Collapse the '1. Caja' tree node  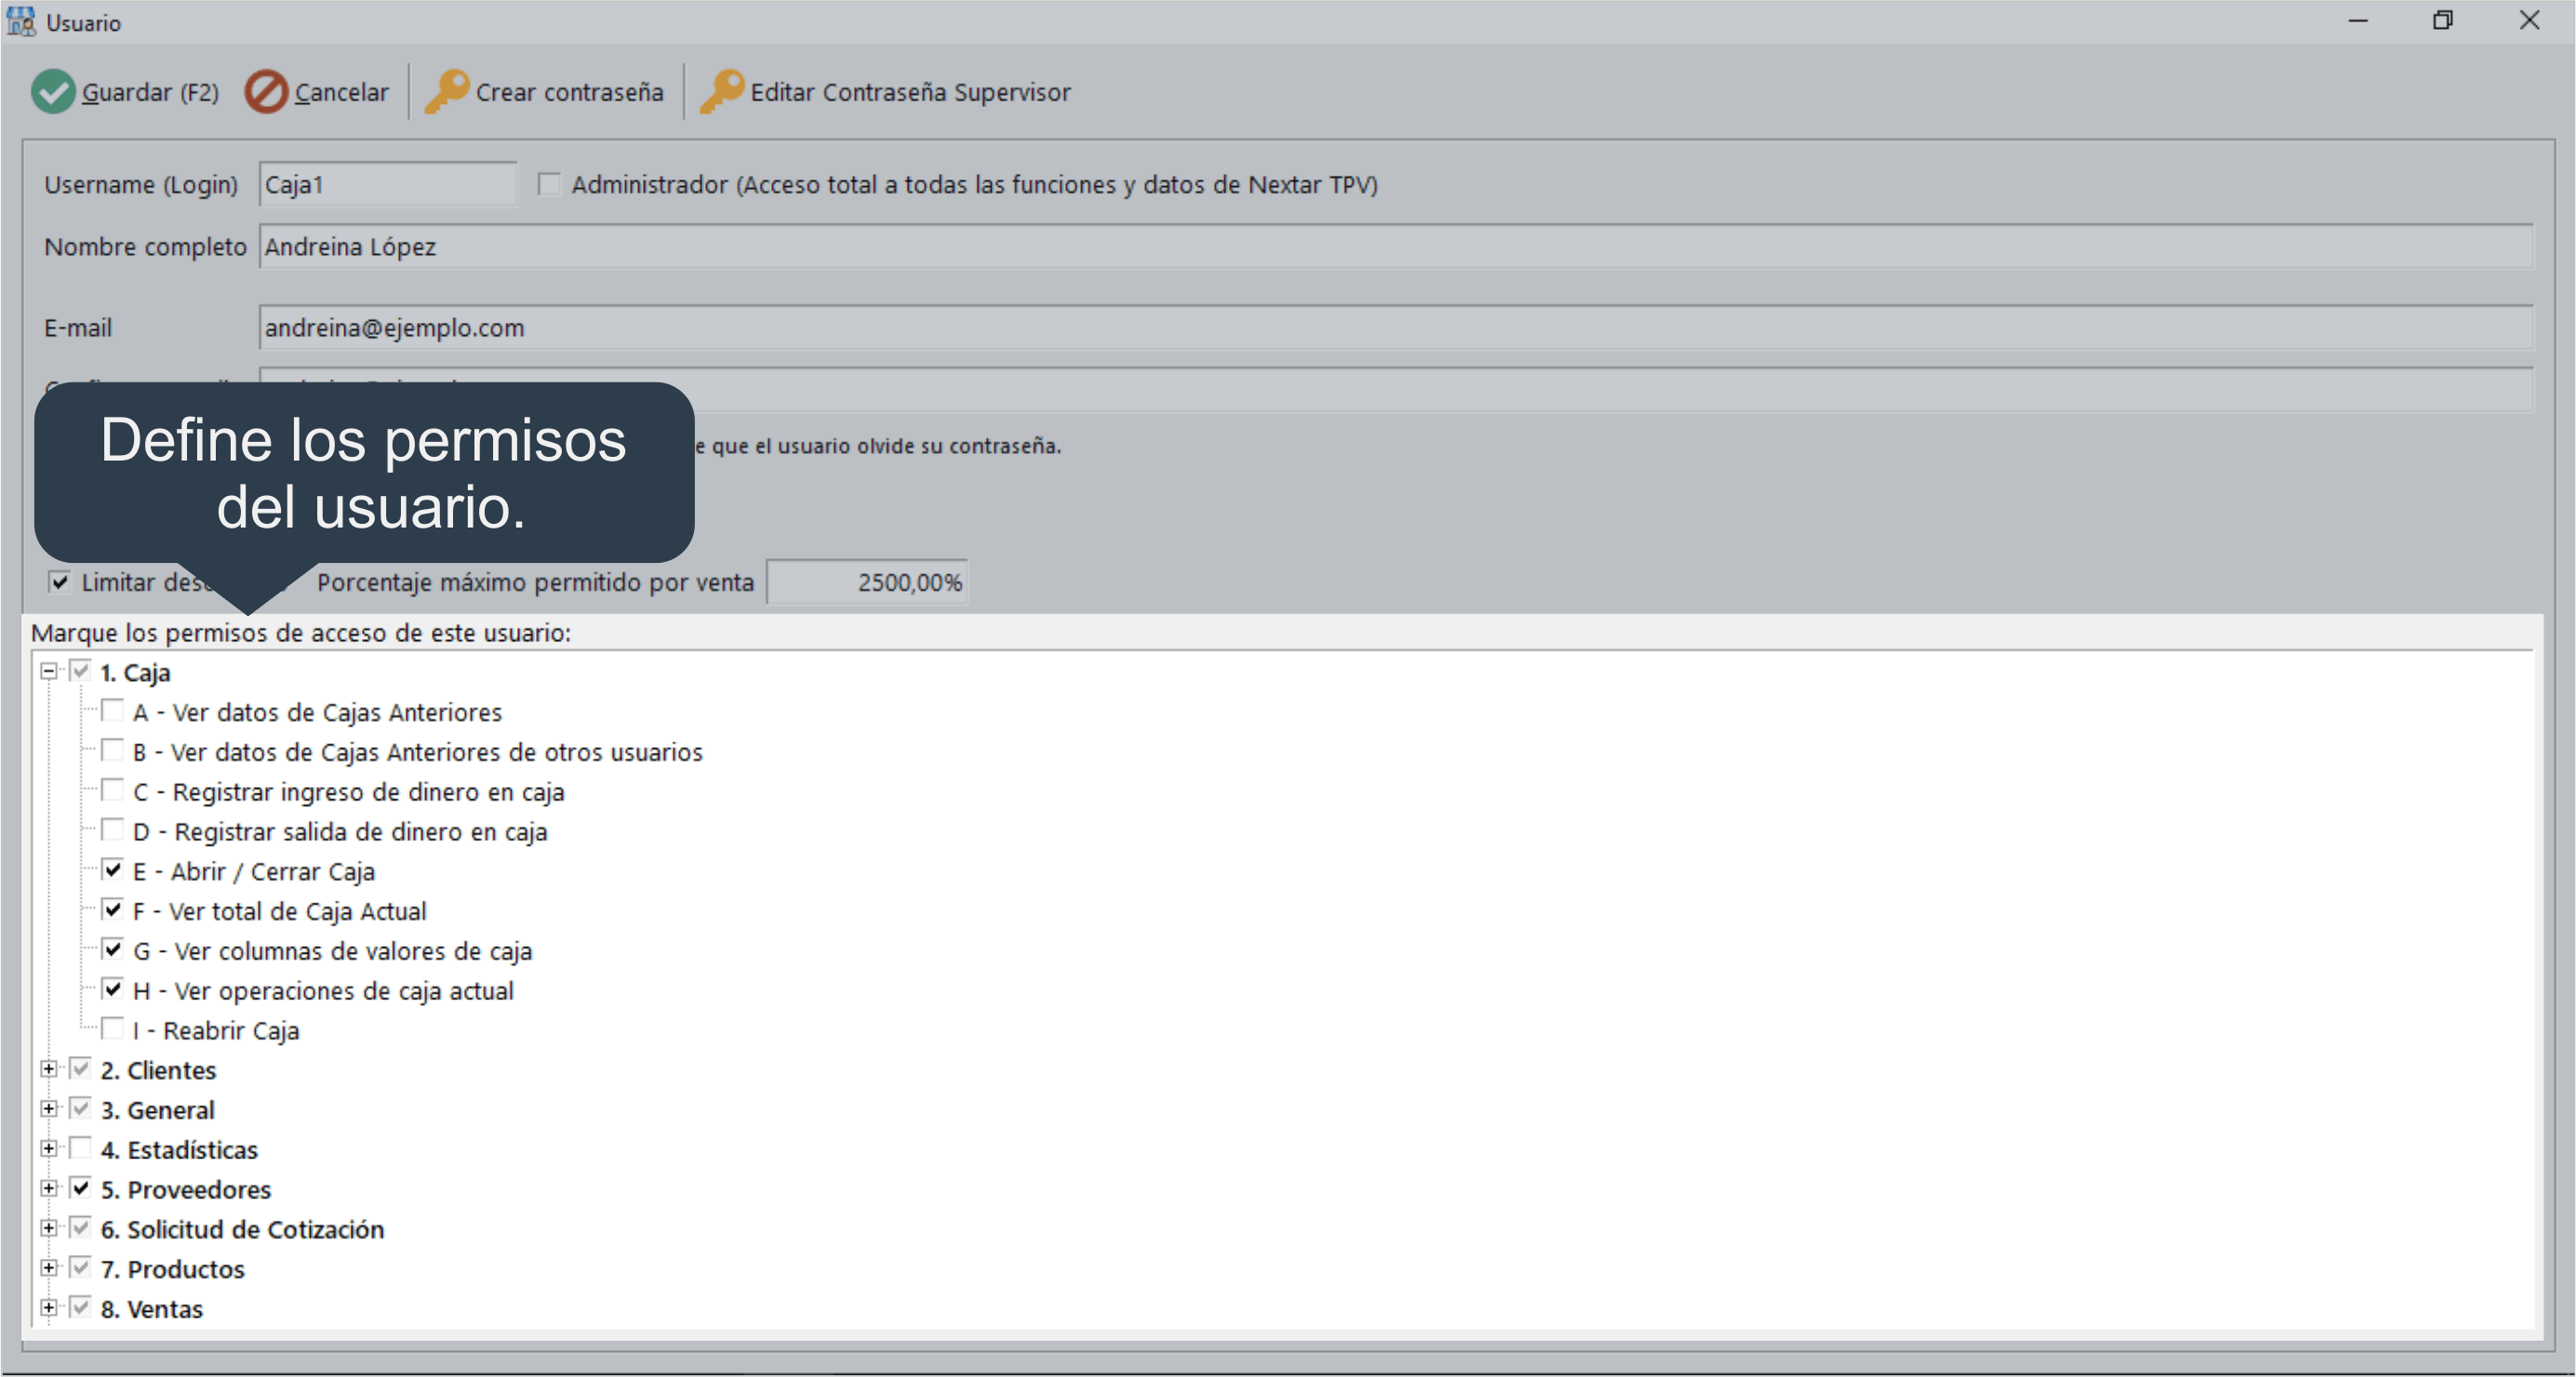(48, 671)
